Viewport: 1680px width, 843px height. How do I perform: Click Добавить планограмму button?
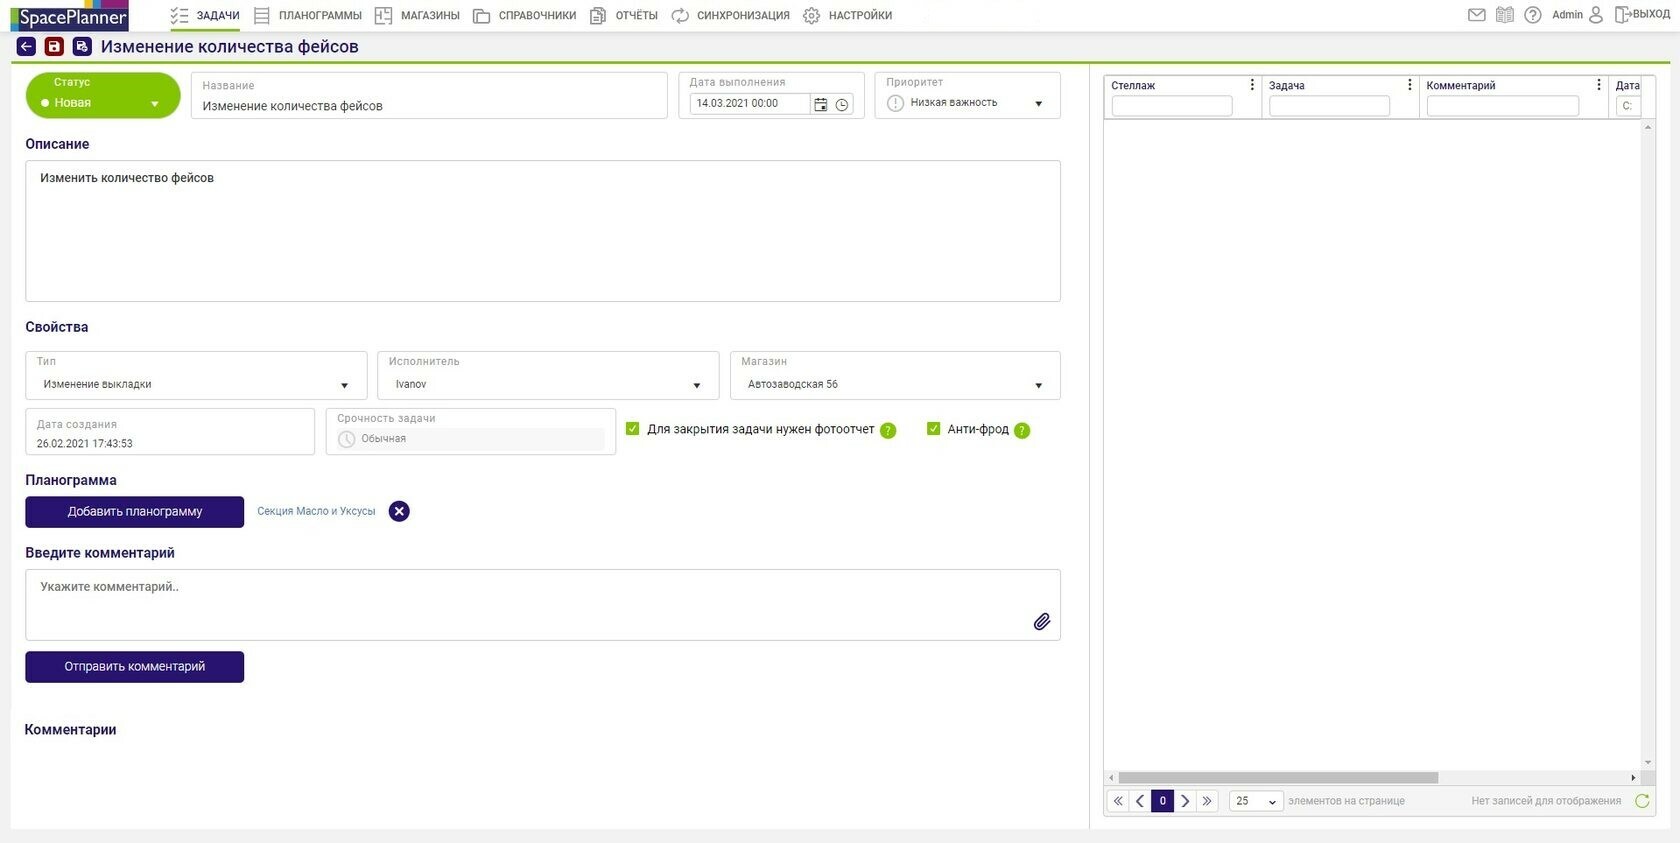135,512
